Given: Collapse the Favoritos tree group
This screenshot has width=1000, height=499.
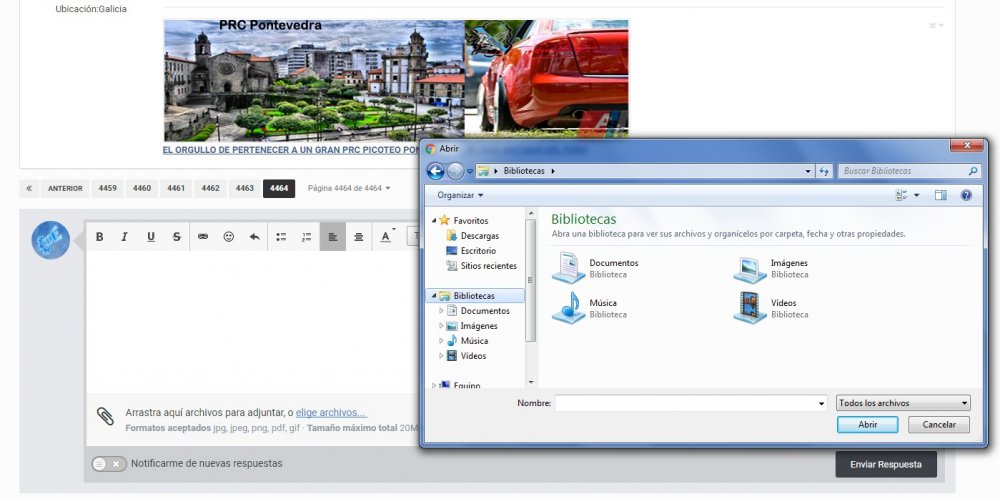Looking at the screenshot, I should click(435, 221).
